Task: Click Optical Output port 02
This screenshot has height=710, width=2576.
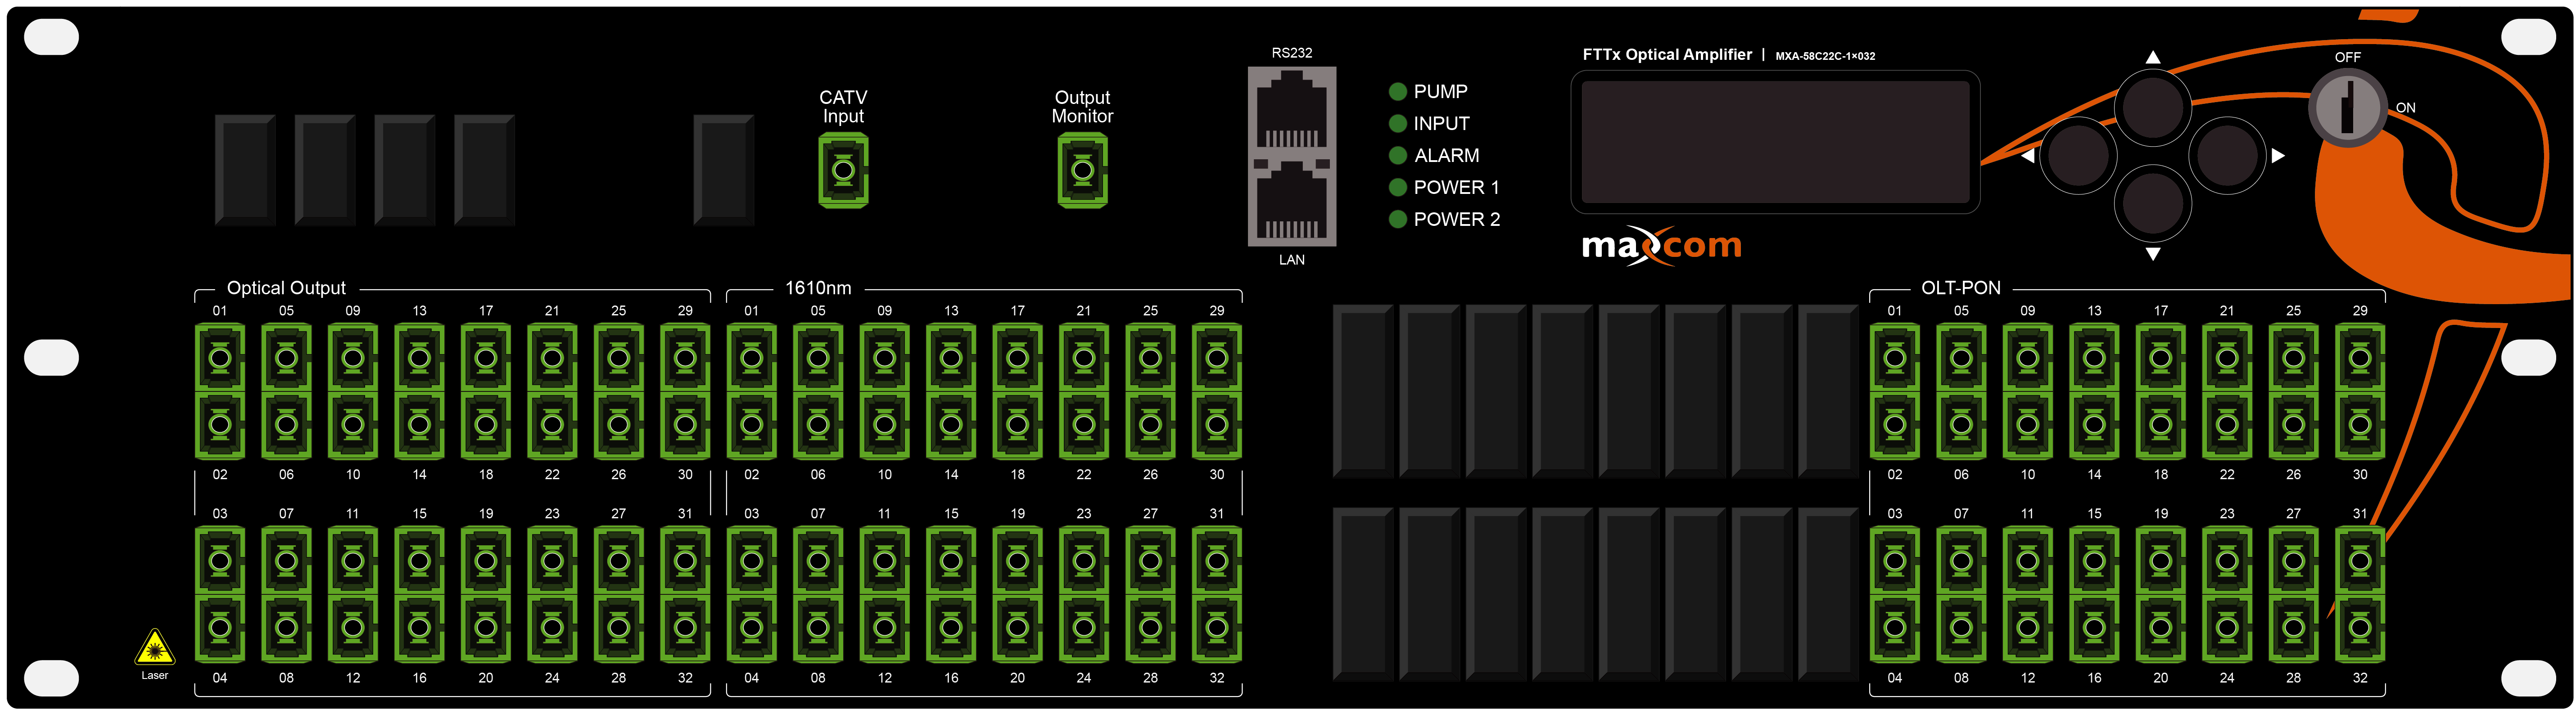Action: (220, 425)
